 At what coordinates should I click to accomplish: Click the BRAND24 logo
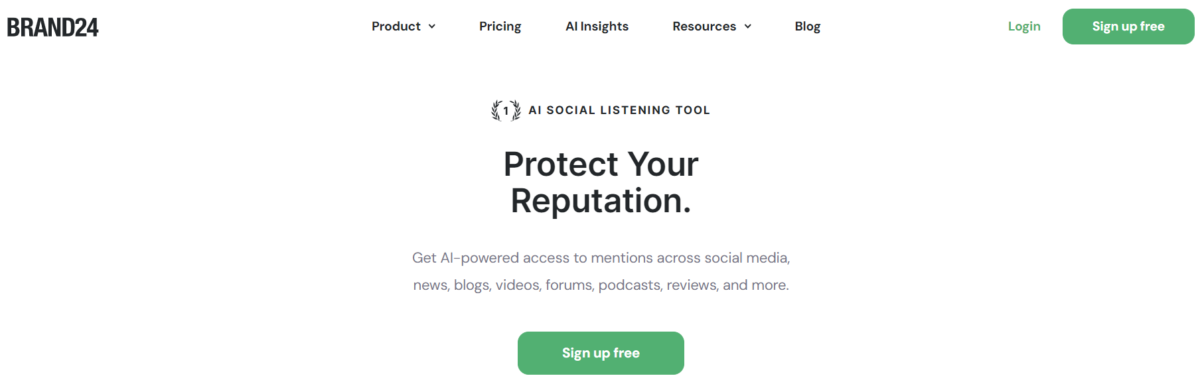[x=53, y=27]
